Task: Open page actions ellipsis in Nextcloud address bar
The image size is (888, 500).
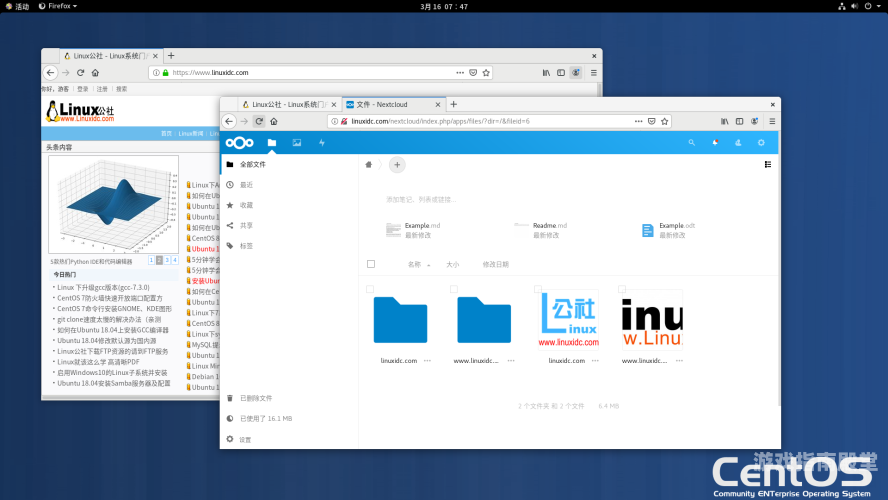Action: [x=639, y=121]
